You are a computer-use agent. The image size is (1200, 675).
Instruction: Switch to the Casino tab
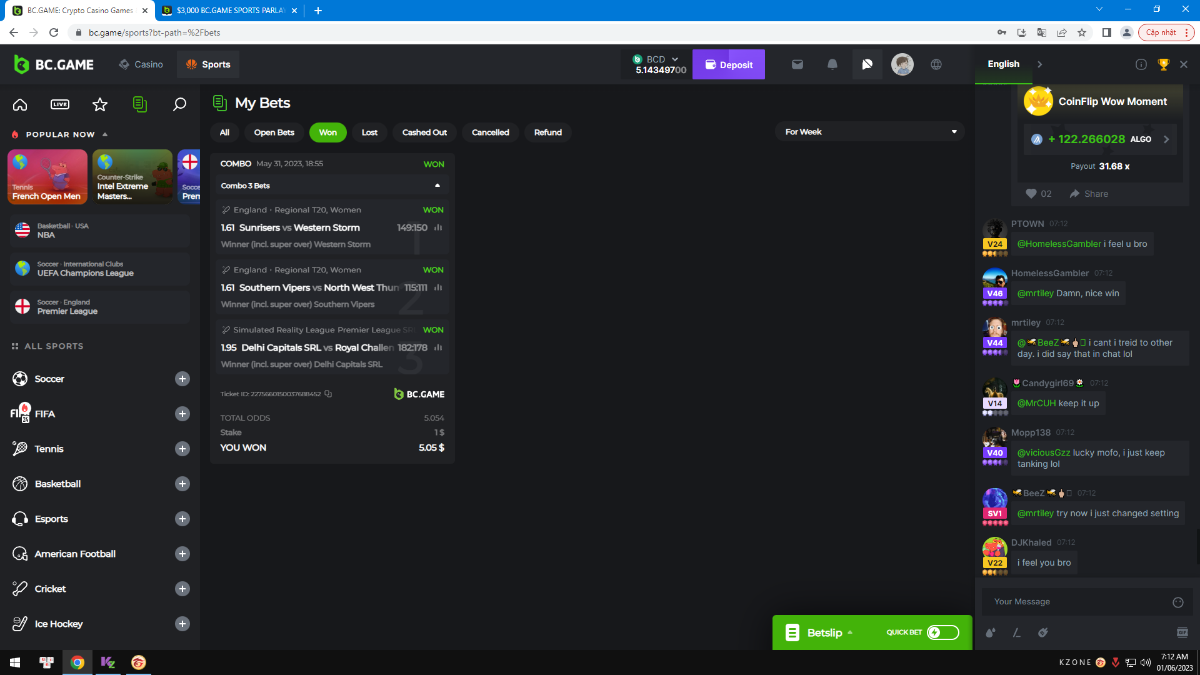pos(141,65)
